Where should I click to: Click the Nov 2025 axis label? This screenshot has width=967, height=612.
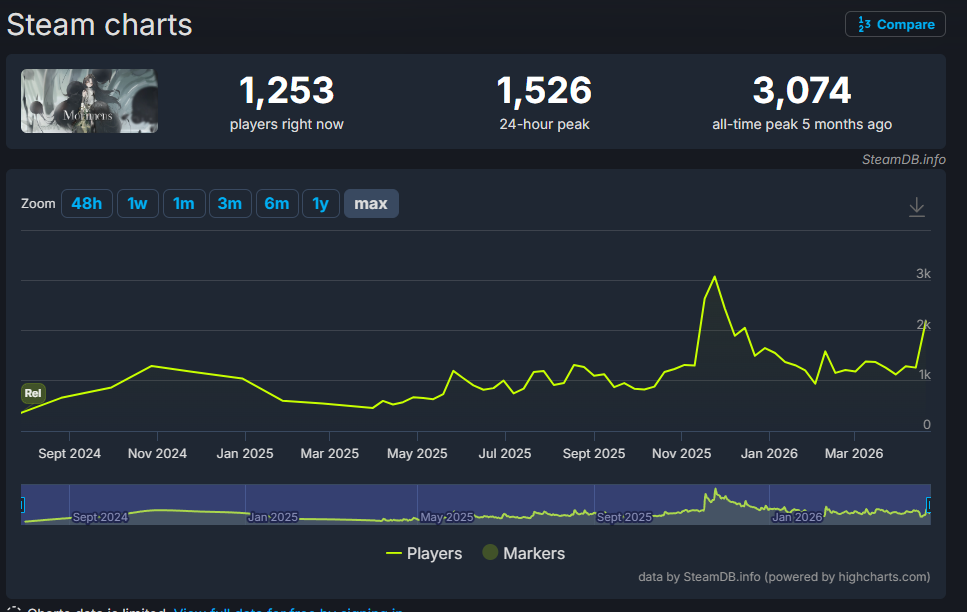click(x=681, y=453)
